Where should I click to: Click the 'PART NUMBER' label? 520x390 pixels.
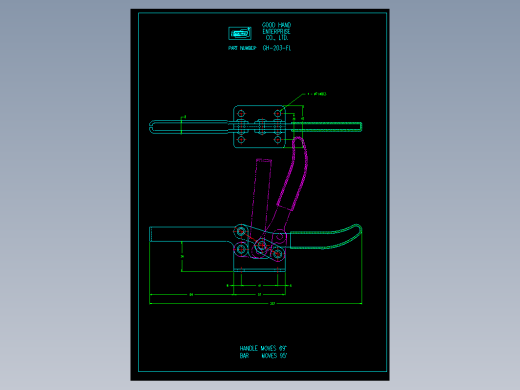point(242,48)
